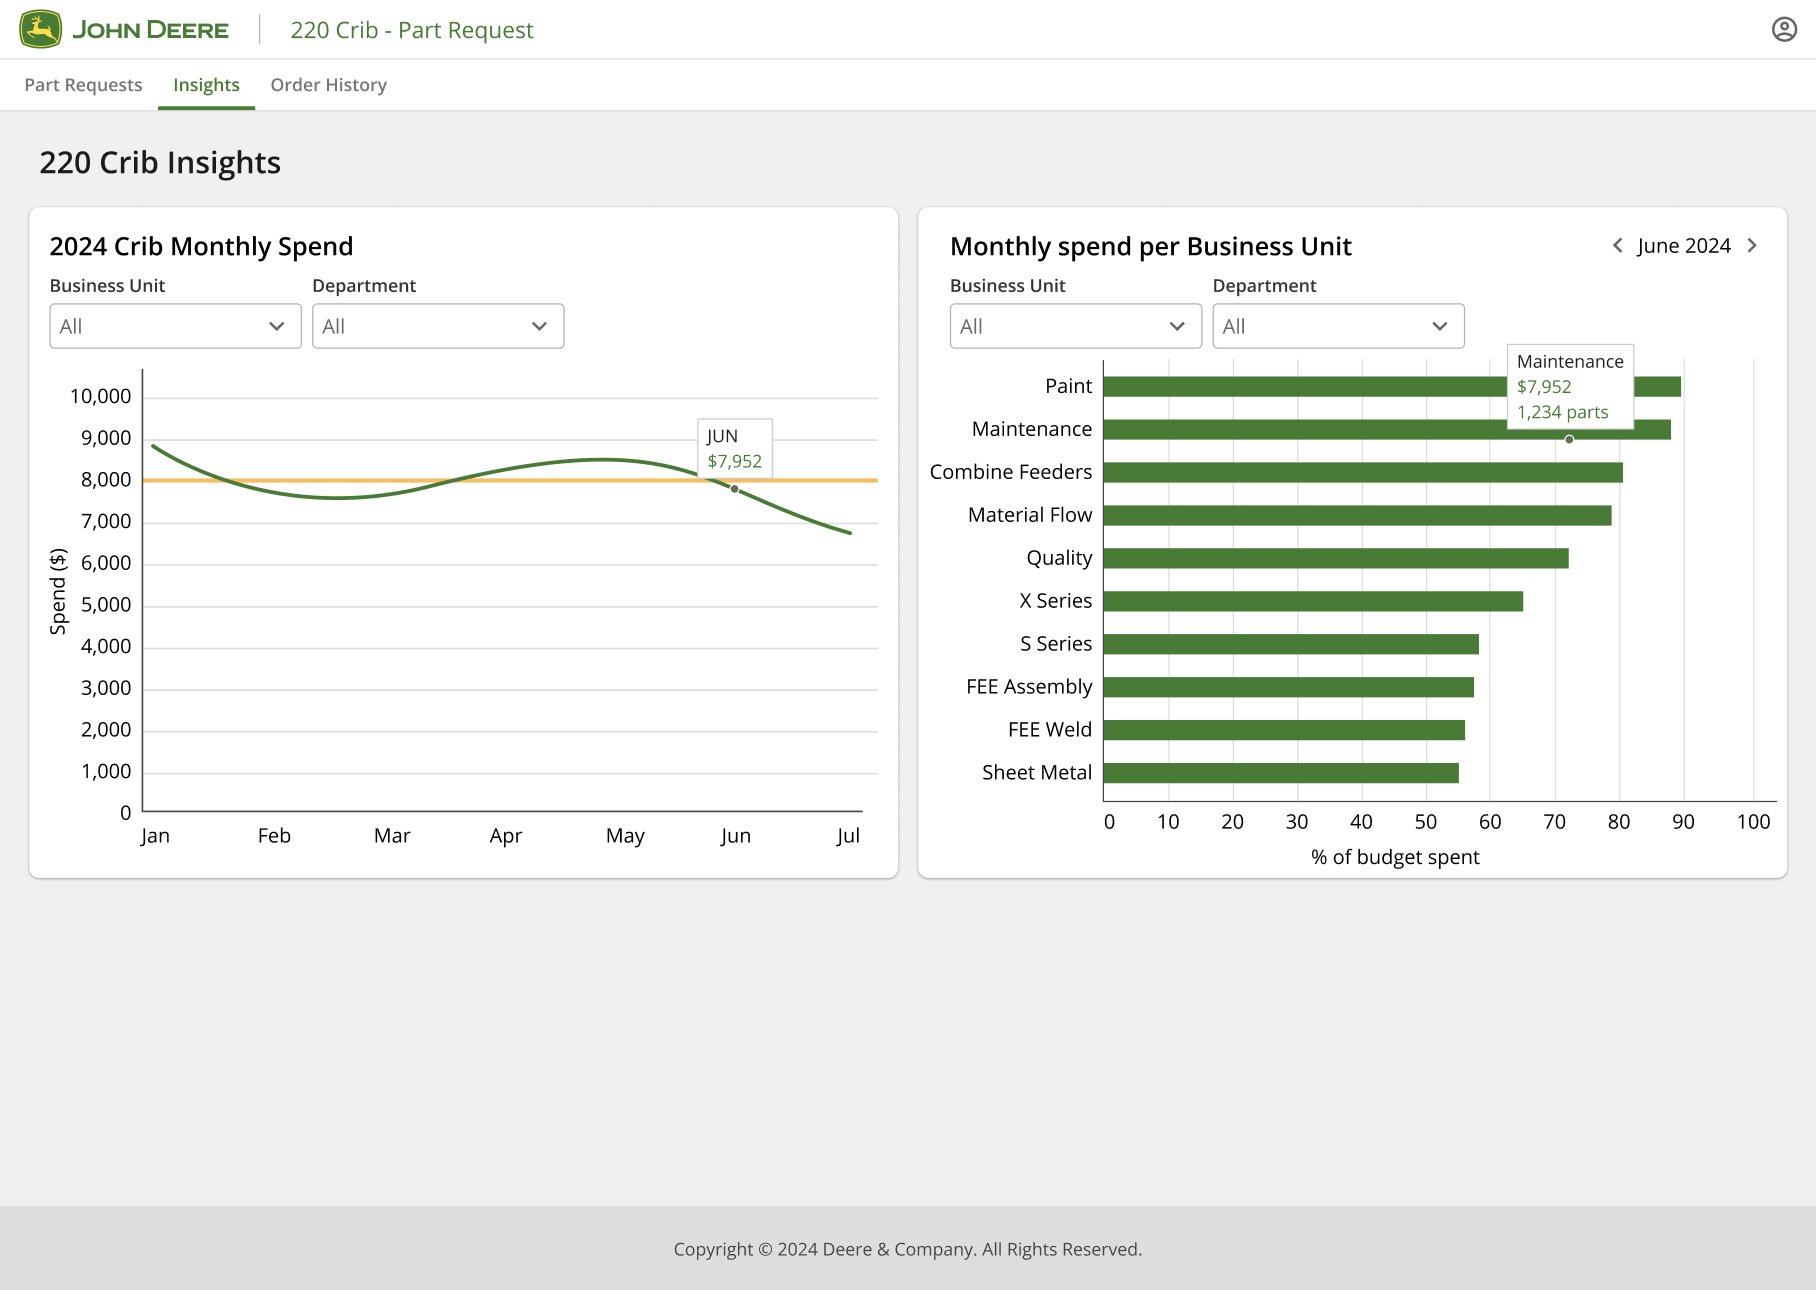Open Business Unit dropdown in Crib Monthly Spend
The image size is (1816, 1290).
175,326
